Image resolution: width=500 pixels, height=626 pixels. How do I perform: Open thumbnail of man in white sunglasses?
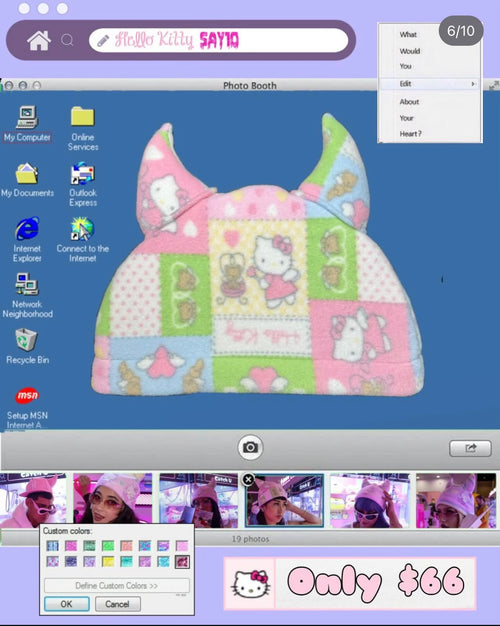click(33, 500)
